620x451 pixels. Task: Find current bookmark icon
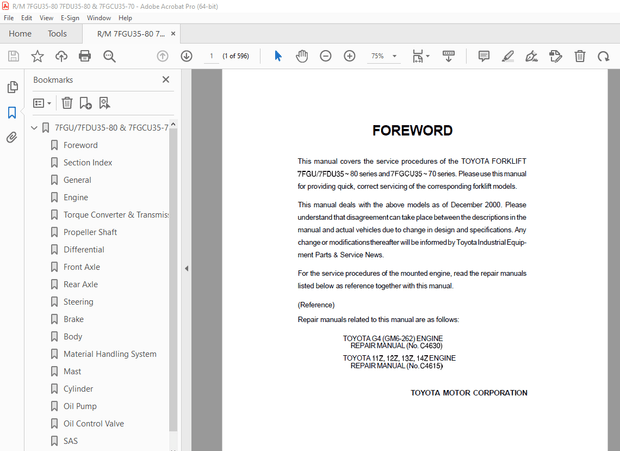tap(104, 103)
